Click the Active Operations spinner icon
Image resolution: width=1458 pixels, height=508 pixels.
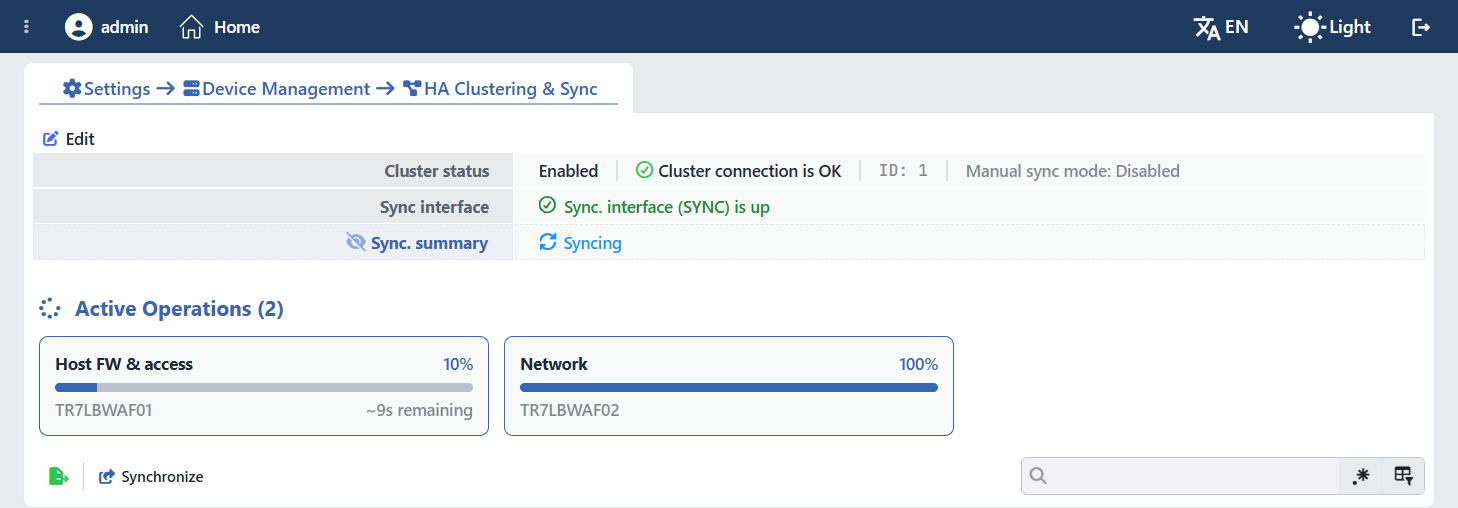pyautogui.click(x=50, y=308)
